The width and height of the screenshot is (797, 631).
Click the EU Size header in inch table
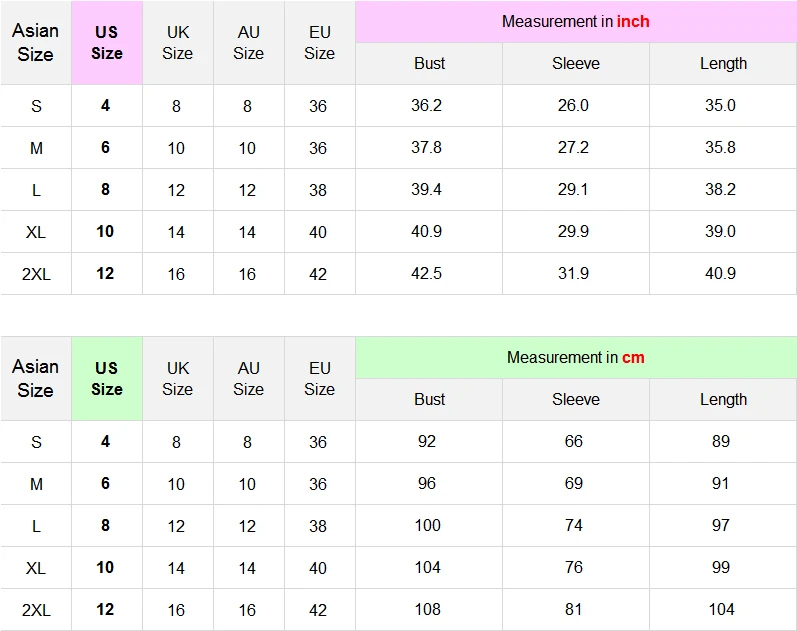pos(320,43)
